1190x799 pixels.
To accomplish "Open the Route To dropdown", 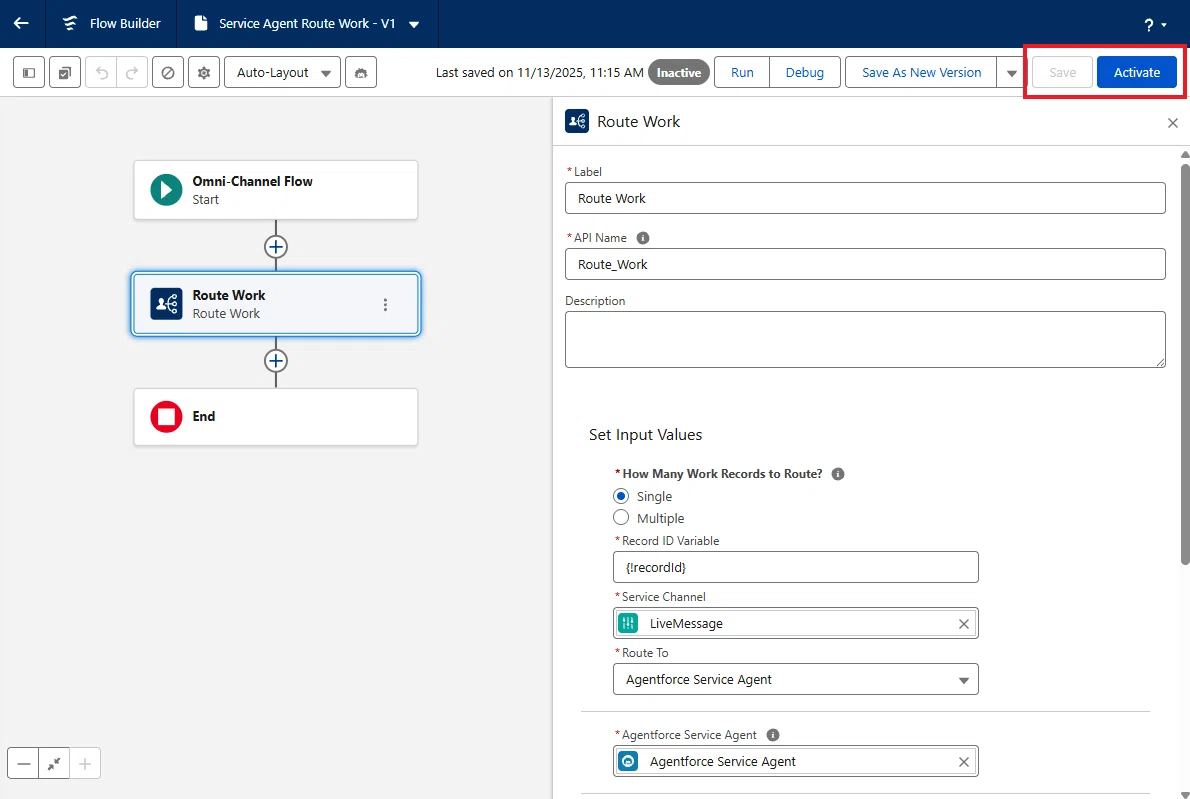I will pos(795,679).
